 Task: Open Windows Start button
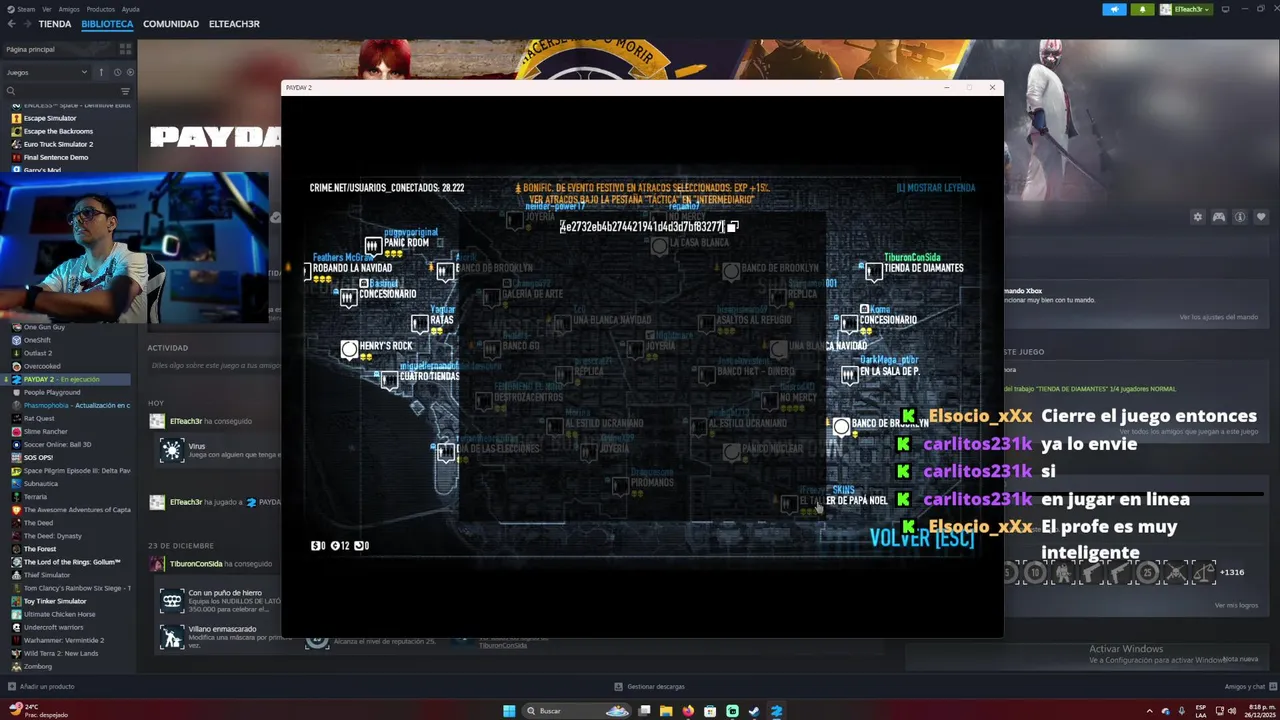(x=509, y=711)
